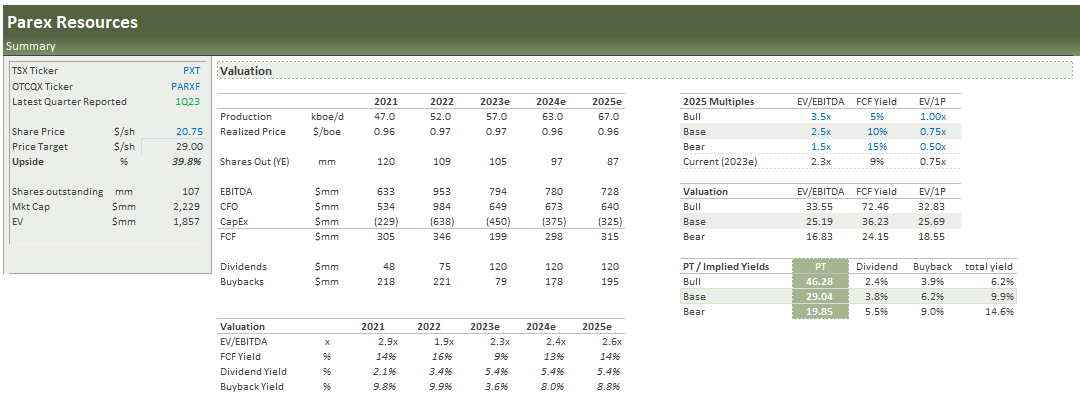Click the Bear EV/1P valuation 18.55
The image size is (1080, 416).
(931, 237)
